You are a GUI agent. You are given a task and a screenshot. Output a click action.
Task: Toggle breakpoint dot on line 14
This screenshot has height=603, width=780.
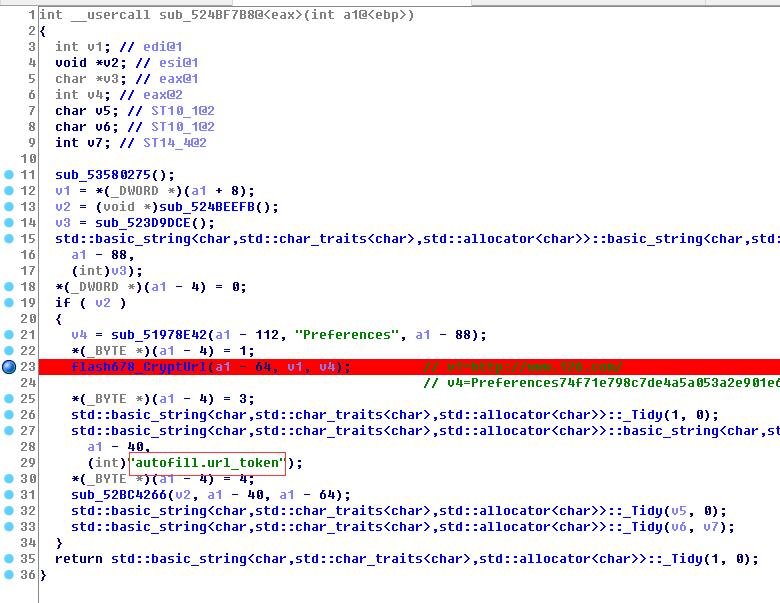[9, 222]
